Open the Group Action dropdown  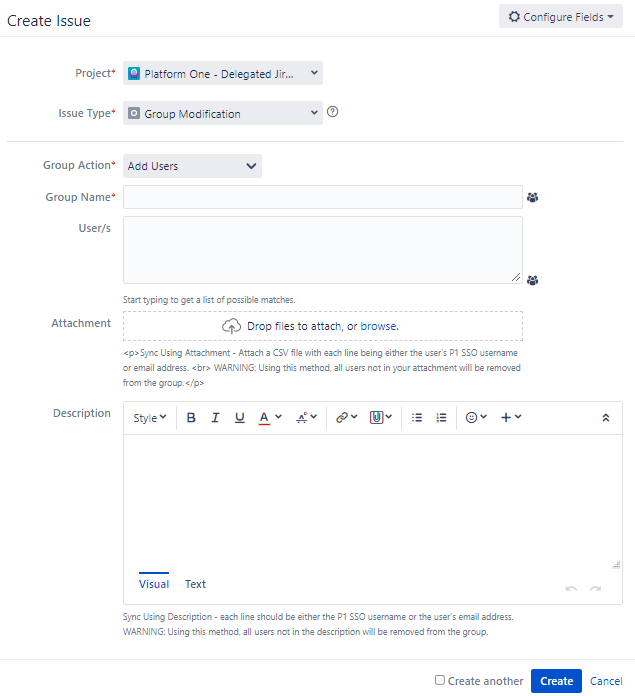[192, 166]
